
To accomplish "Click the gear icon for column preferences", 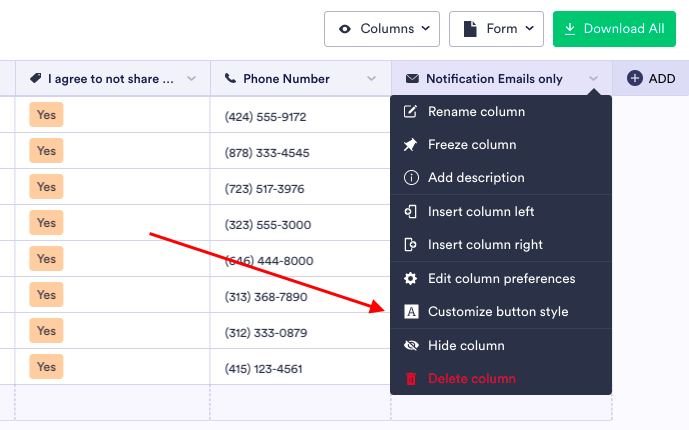I will (x=410, y=279).
